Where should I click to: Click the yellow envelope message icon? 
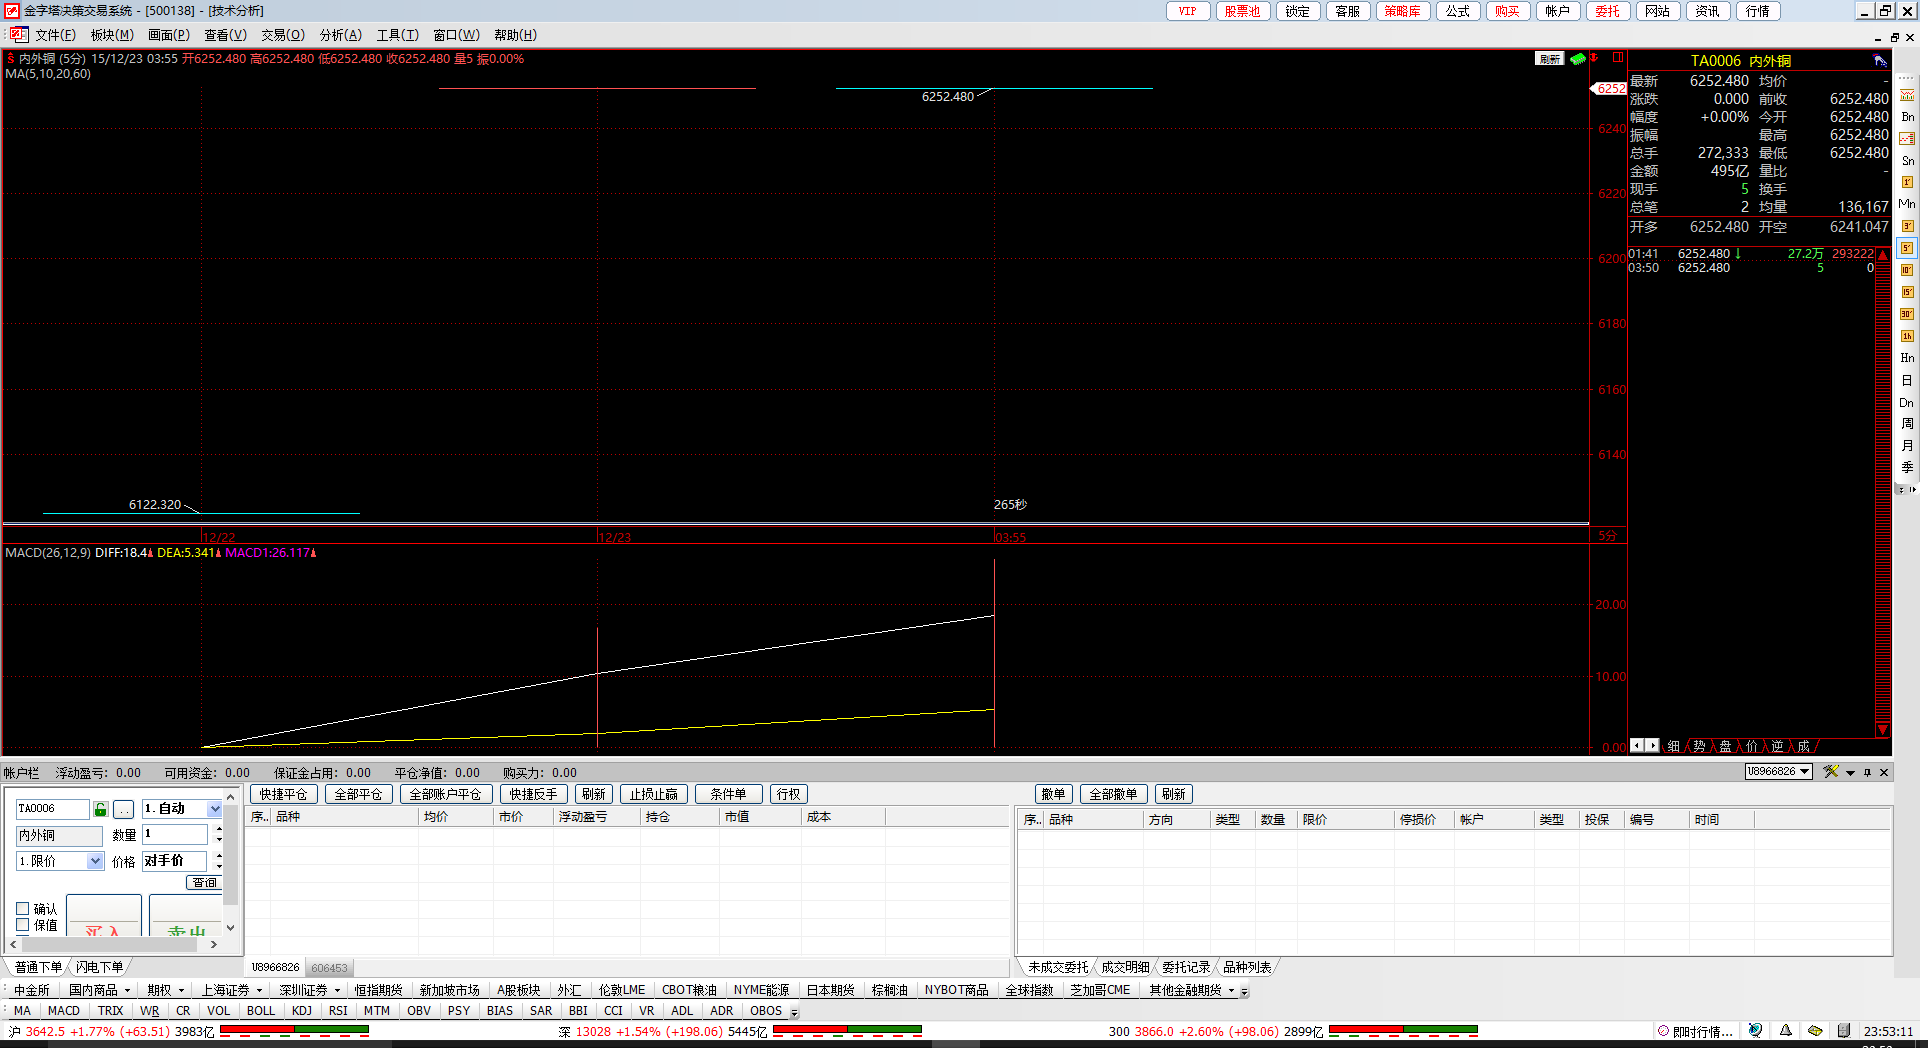point(1815,1031)
